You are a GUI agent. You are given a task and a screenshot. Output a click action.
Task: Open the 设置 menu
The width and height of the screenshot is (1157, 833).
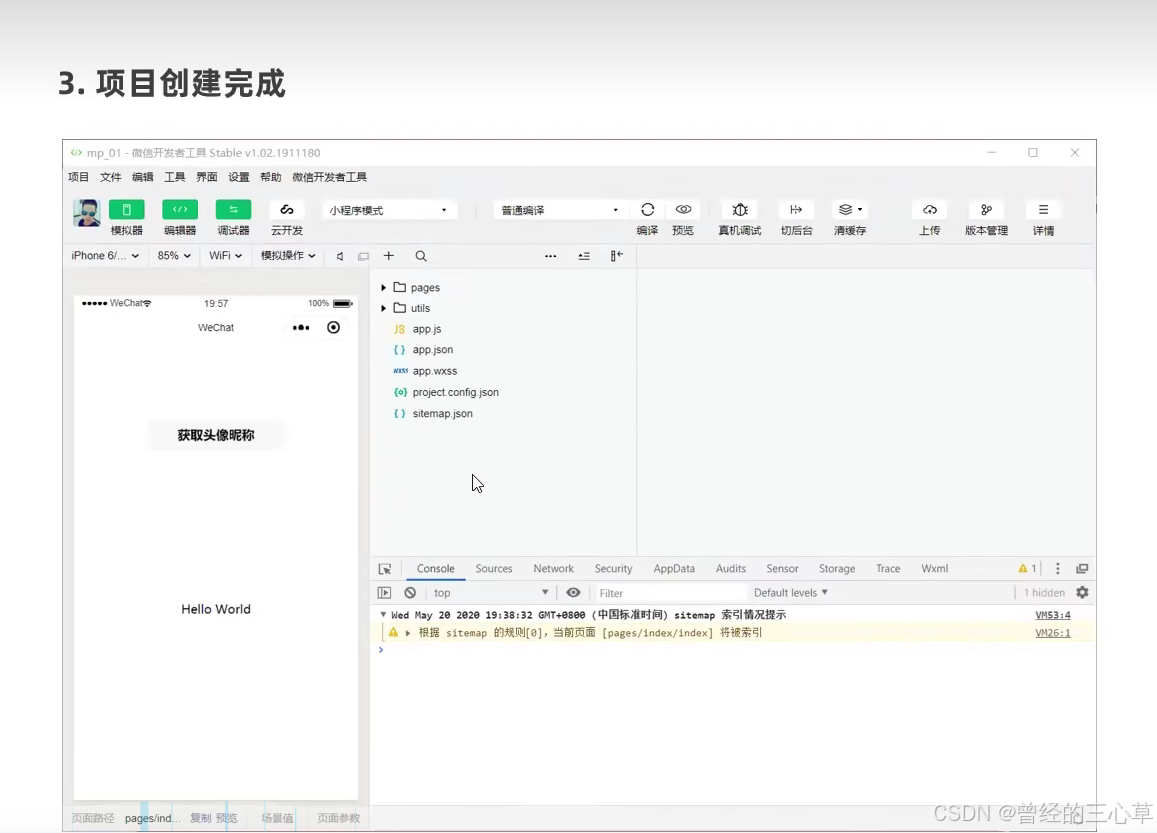(238, 177)
